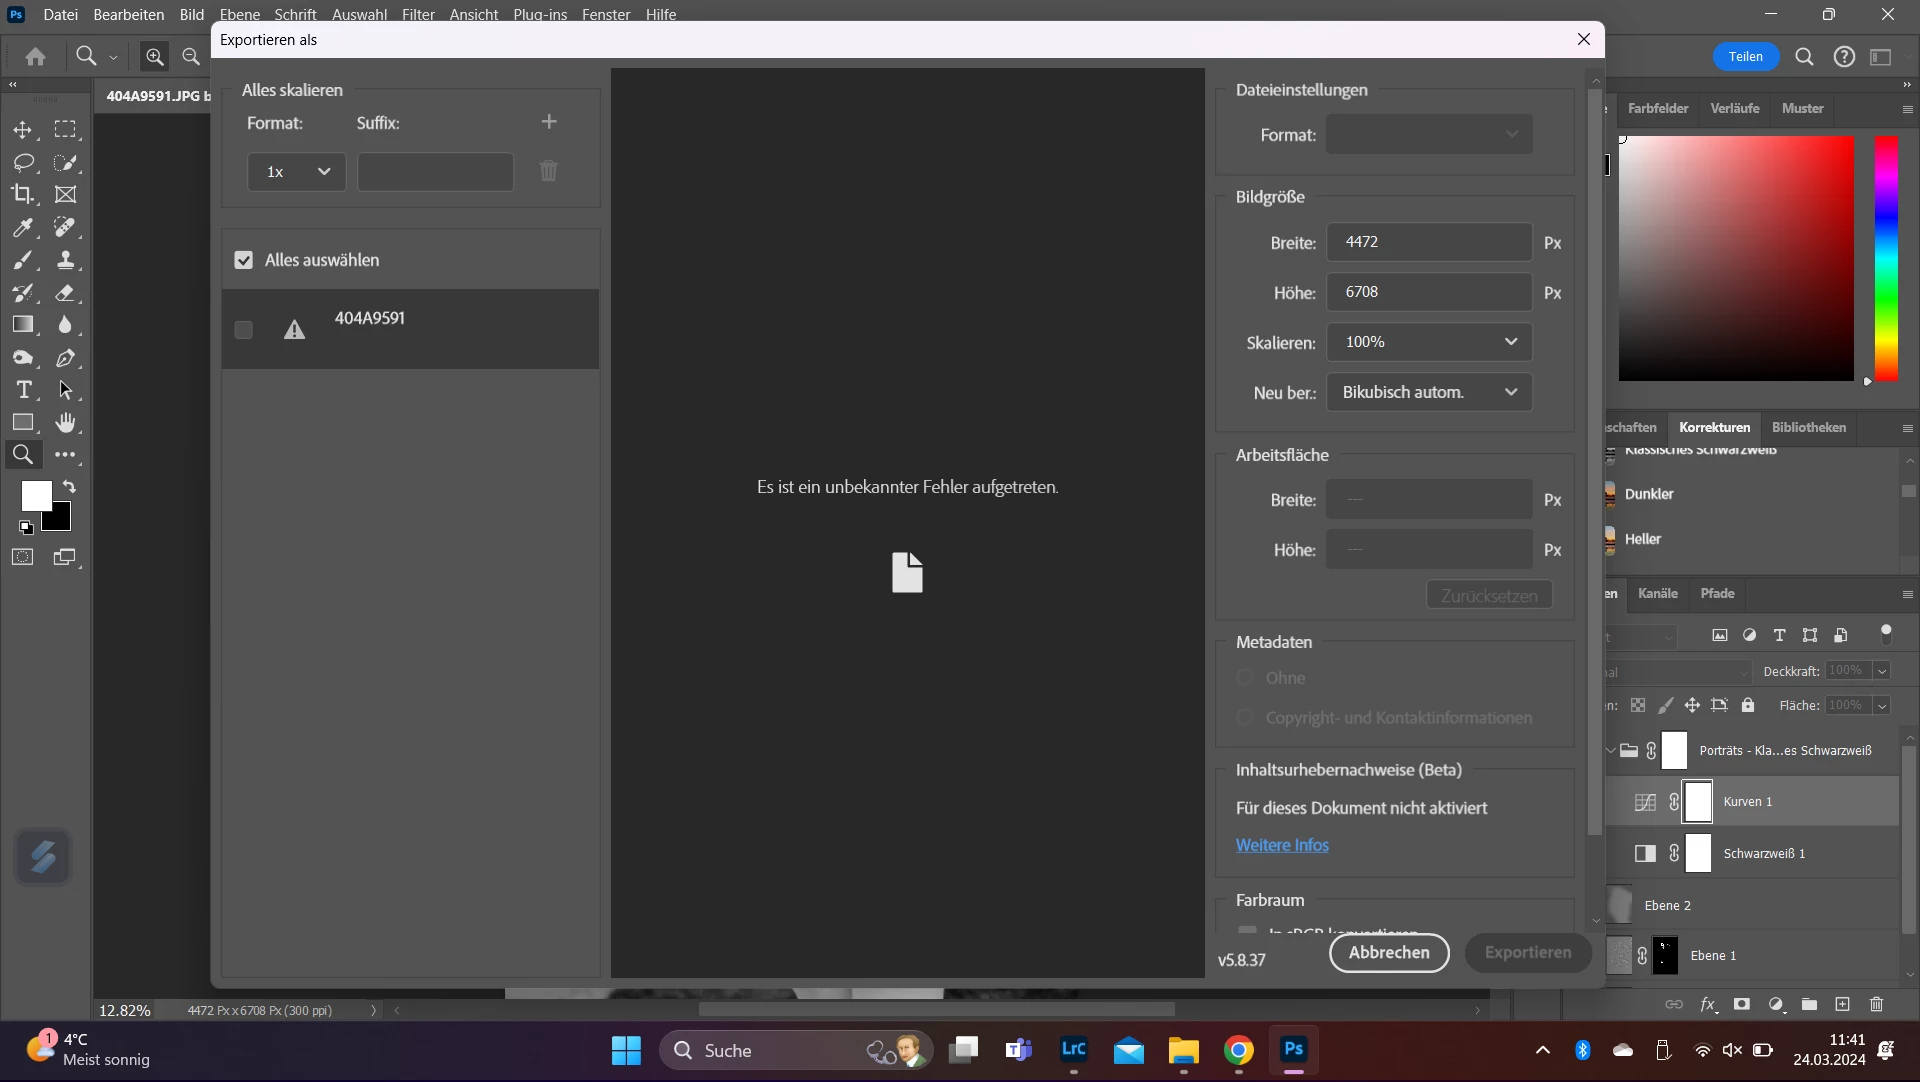
Task: Select the Hand tool
Action: (65, 422)
